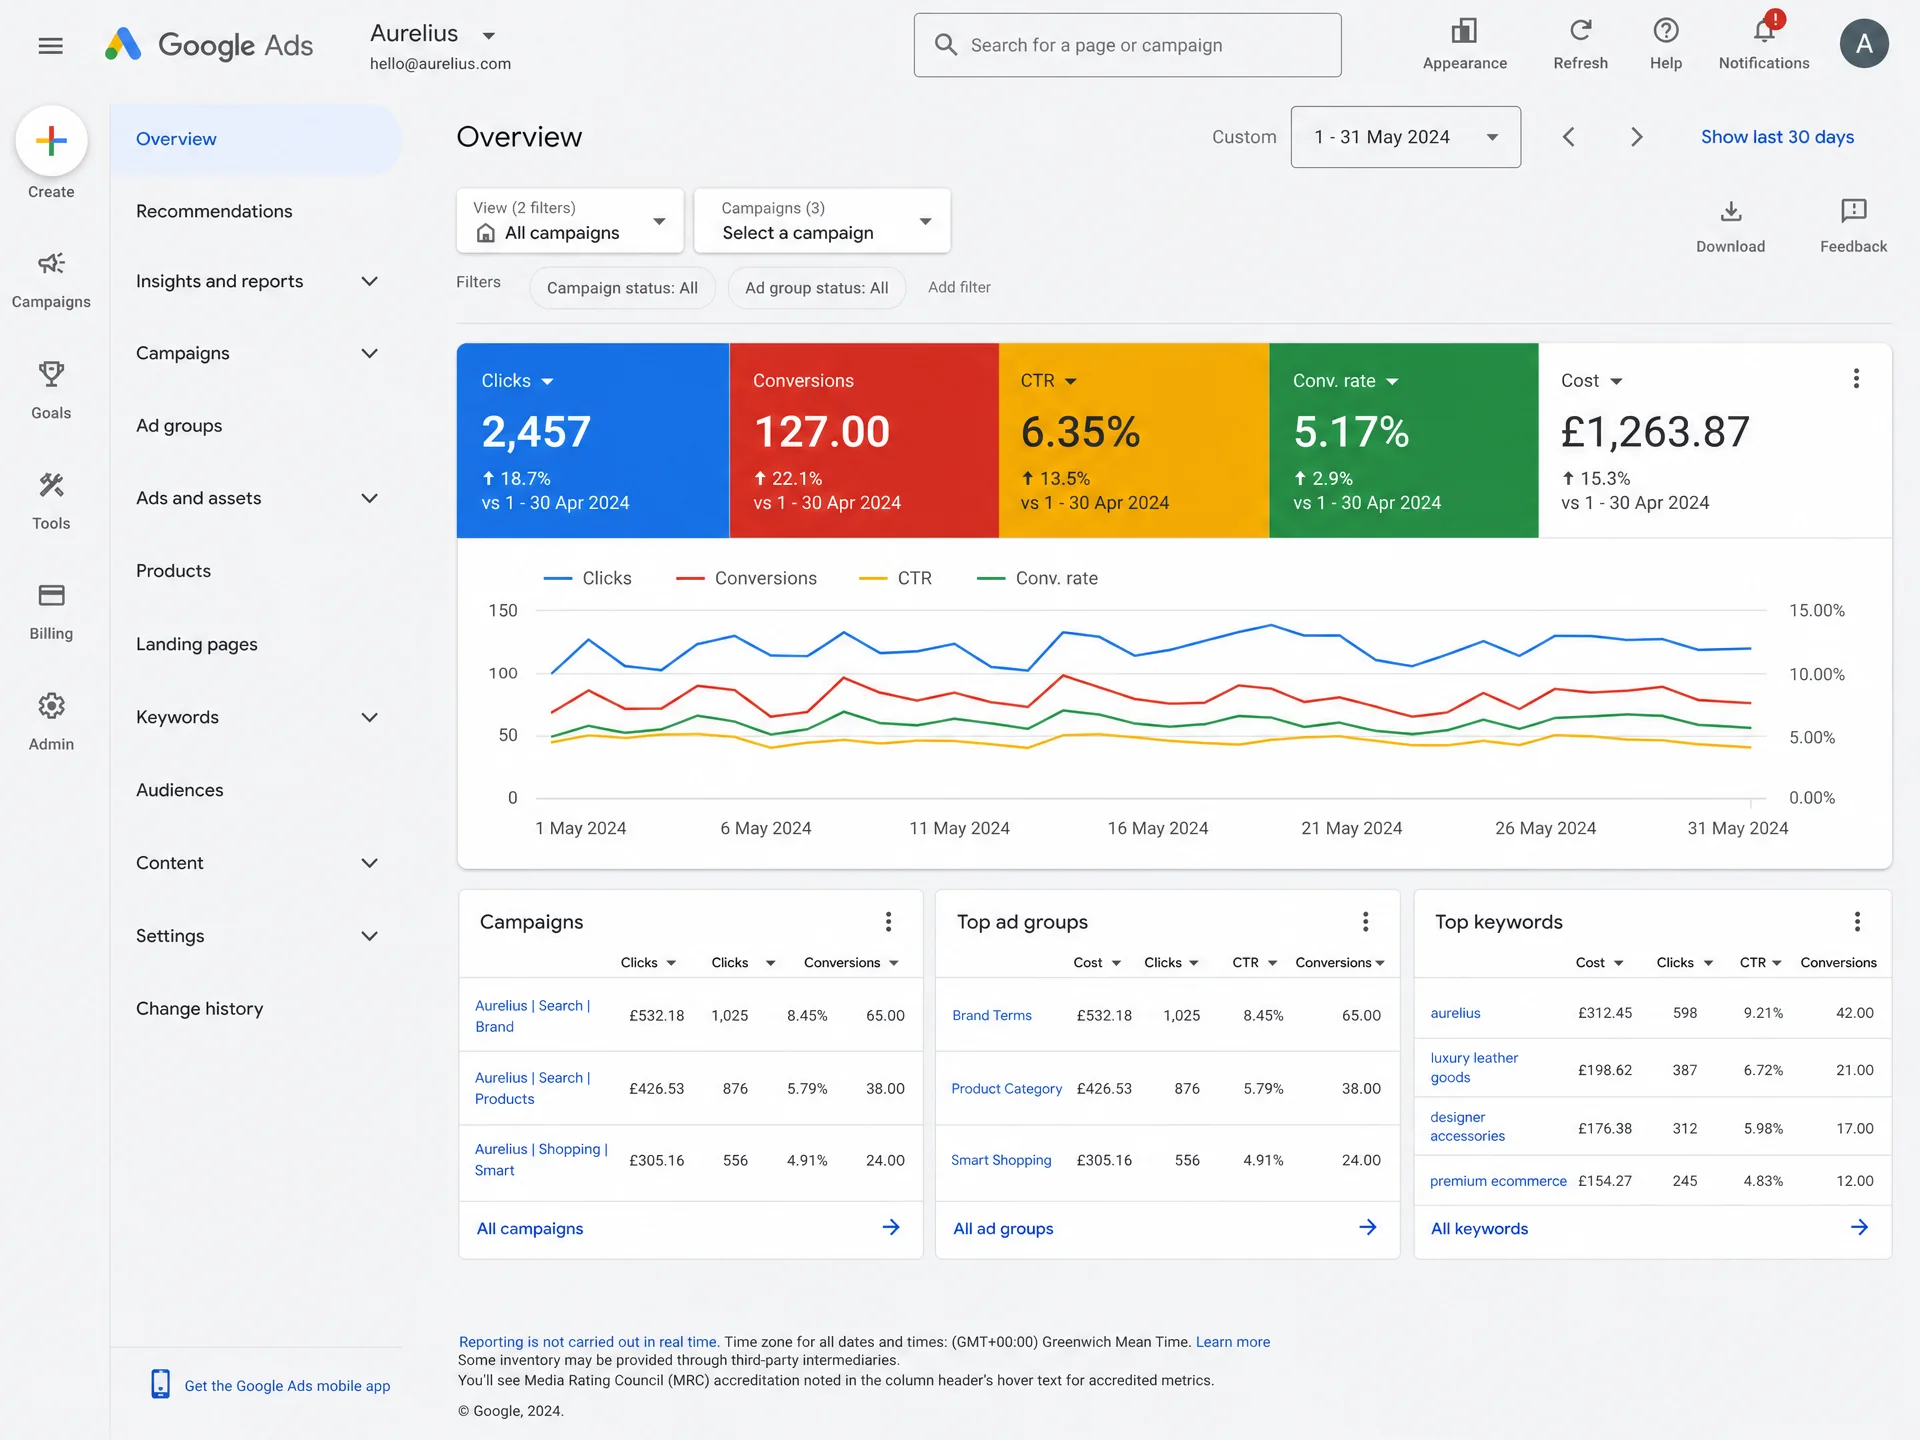
Task: Click the mobile phone app icon
Action: pyautogui.click(x=160, y=1384)
